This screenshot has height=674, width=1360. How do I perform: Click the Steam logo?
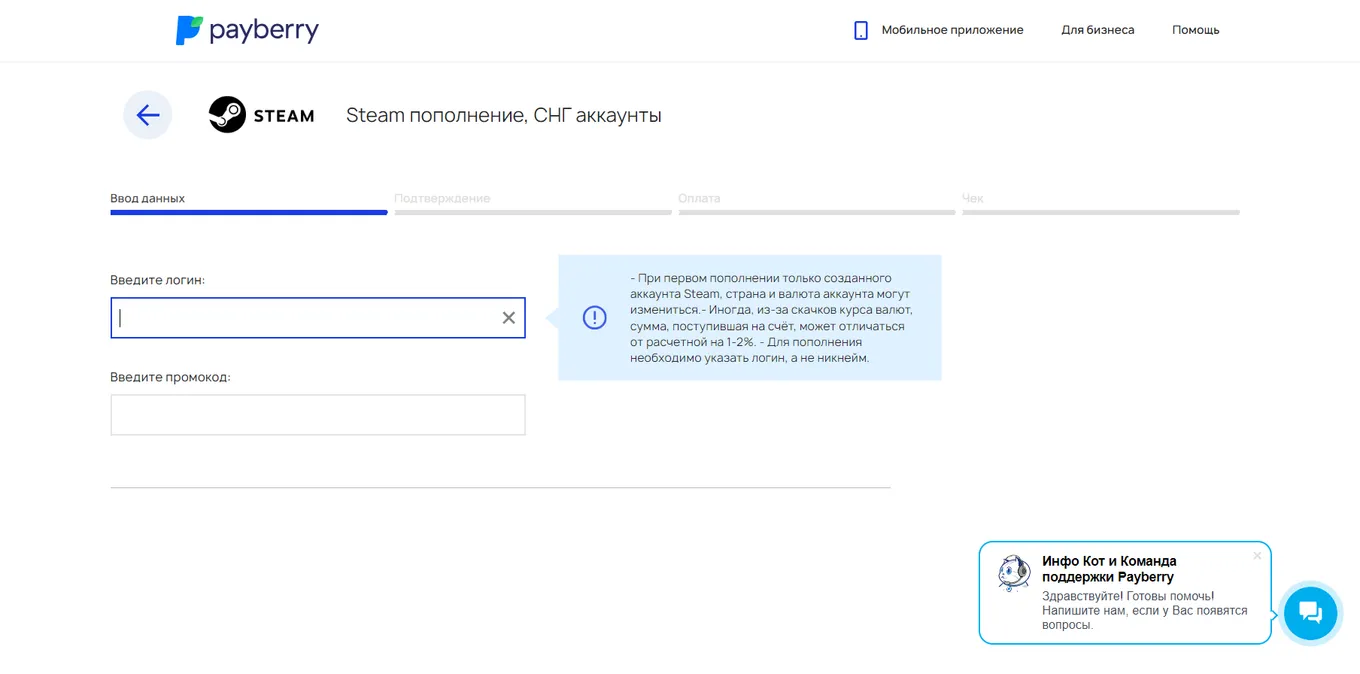261,115
